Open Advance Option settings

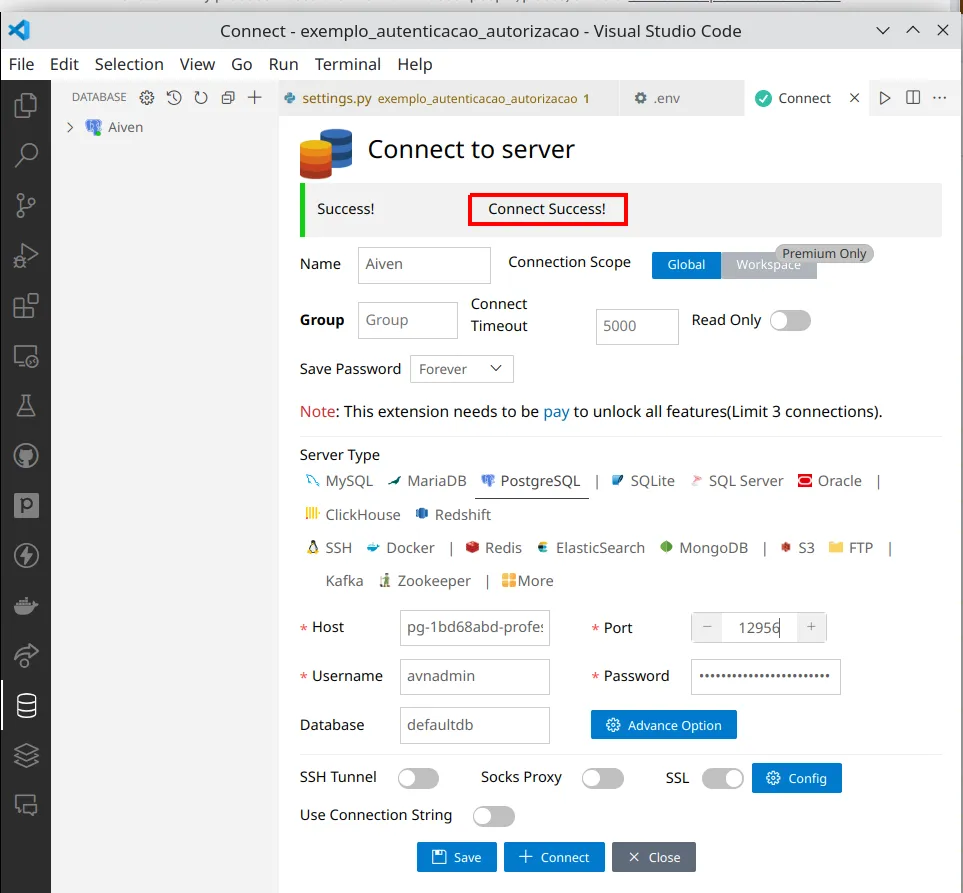point(663,725)
